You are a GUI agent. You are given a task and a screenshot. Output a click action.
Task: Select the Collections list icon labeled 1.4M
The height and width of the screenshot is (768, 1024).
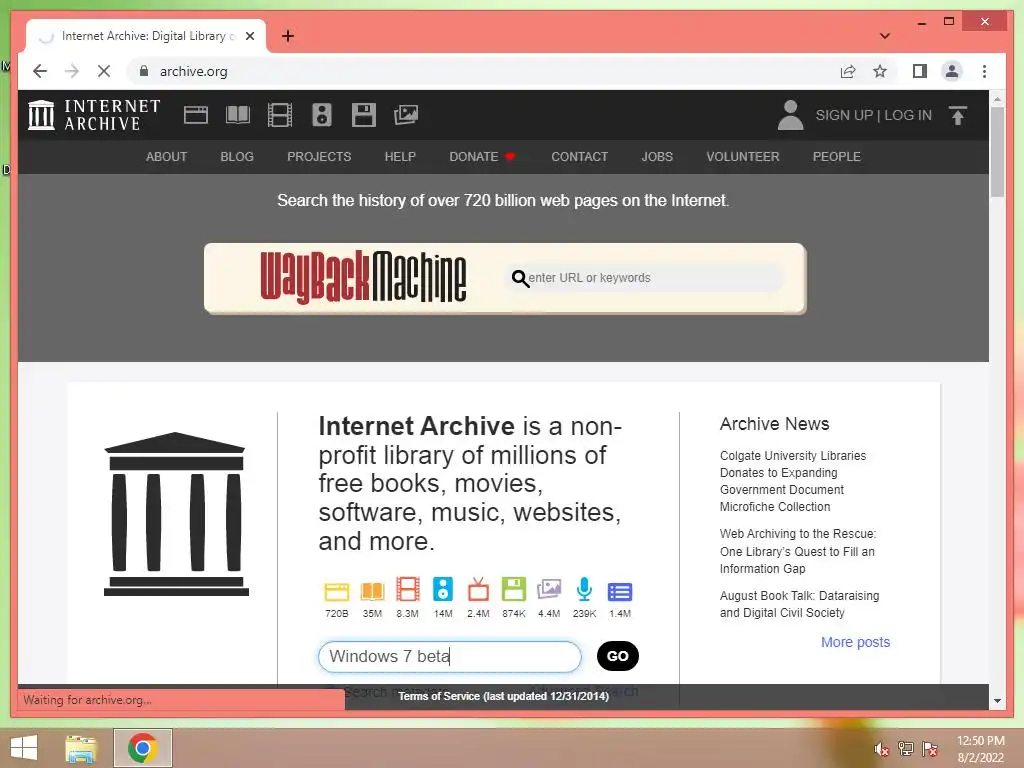pyautogui.click(x=620, y=592)
